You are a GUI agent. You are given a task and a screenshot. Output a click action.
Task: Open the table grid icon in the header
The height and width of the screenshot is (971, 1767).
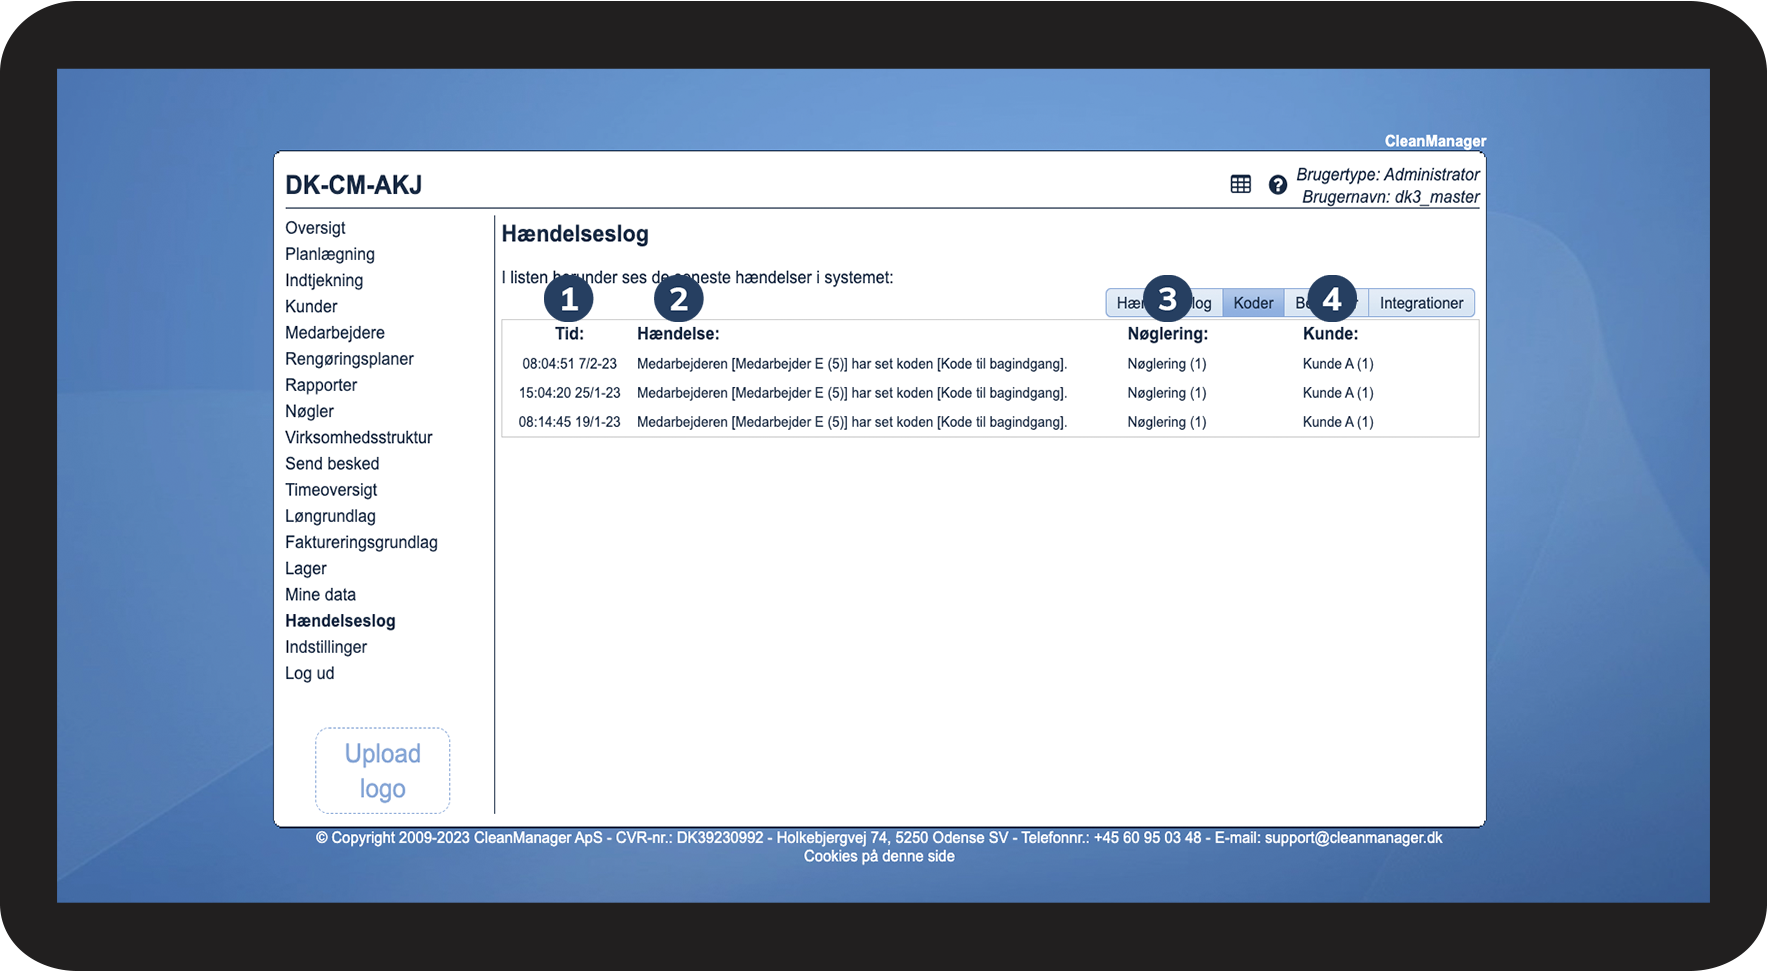click(x=1240, y=184)
